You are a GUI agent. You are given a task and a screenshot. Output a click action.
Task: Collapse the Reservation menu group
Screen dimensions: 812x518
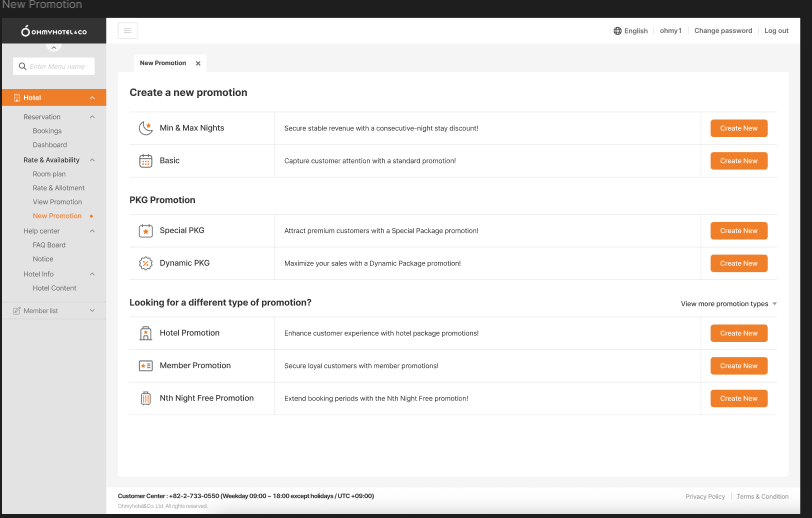pos(92,117)
